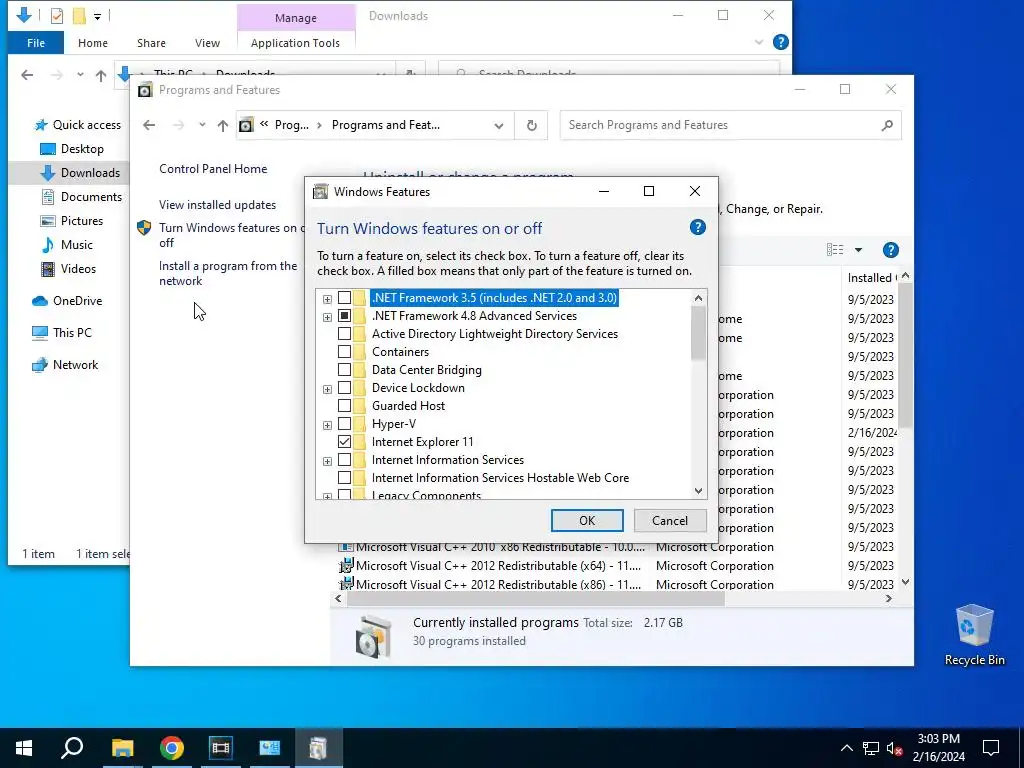Viewport: 1024px width, 768px height.
Task: Click the change view icon in Programs and Features
Action: point(835,250)
